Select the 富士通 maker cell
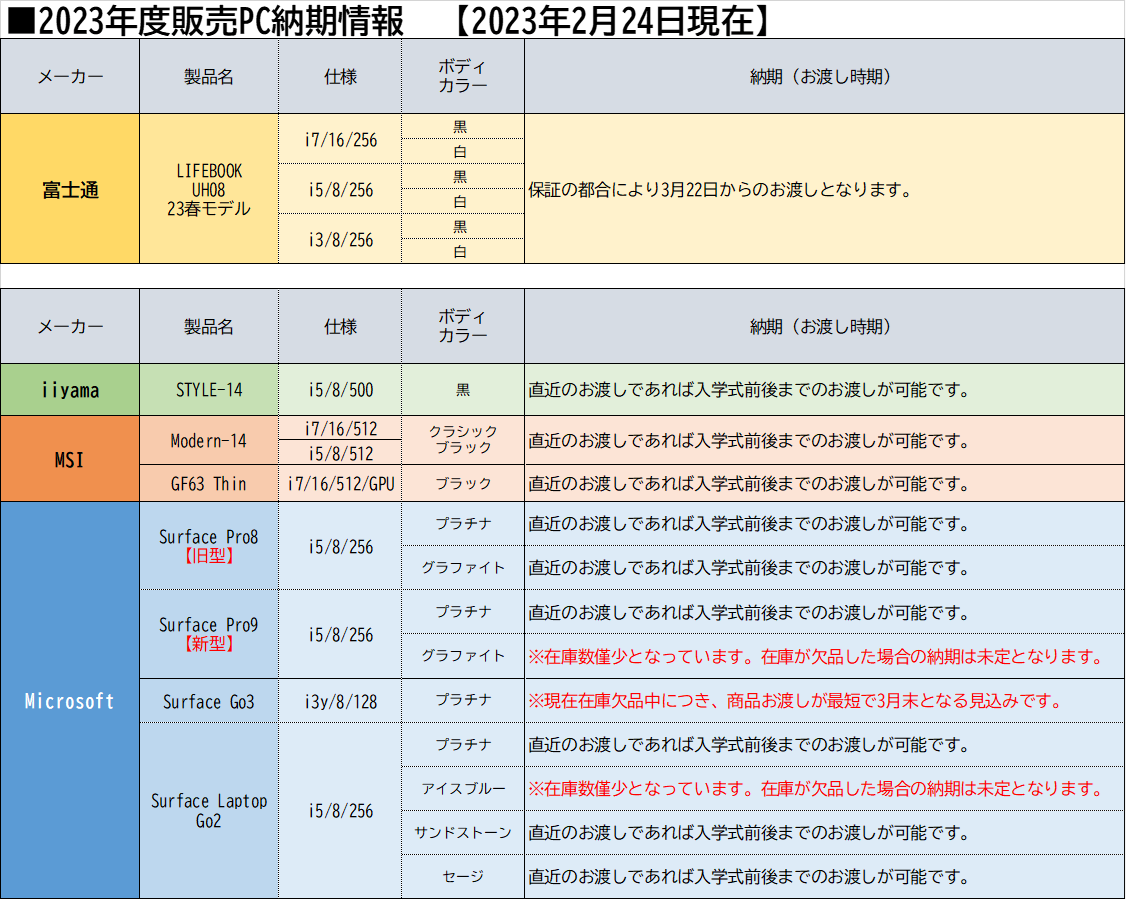This screenshot has height=900, width=1126. click(70, 189)
